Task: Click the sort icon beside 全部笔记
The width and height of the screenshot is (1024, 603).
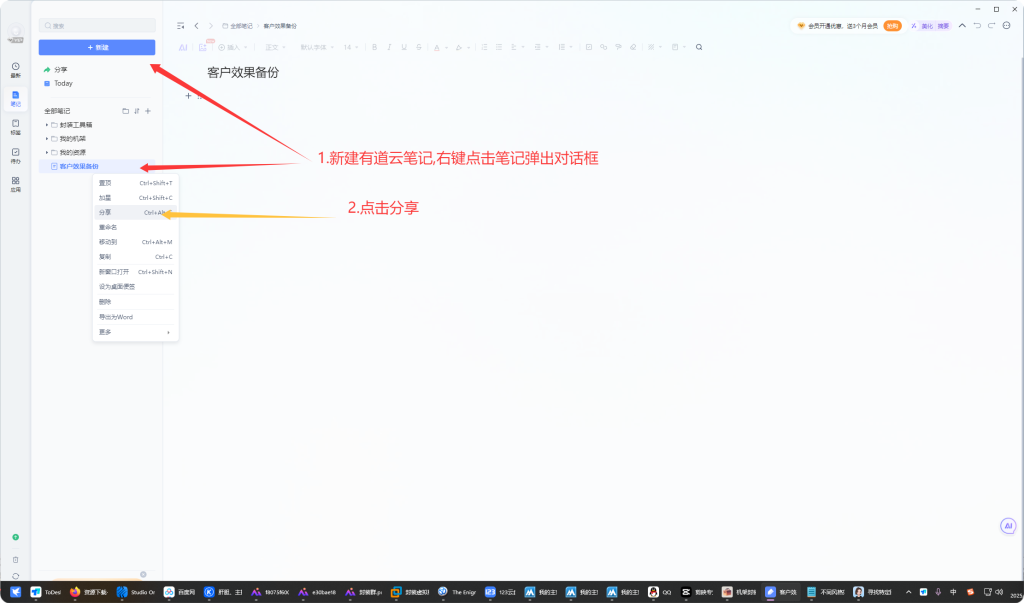Action: 136,111
